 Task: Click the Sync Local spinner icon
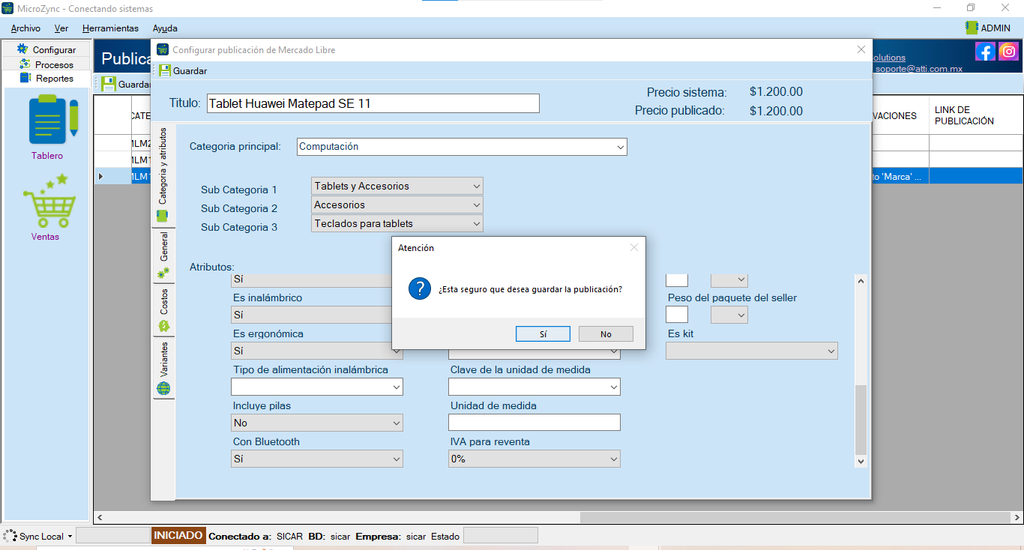click(10, 536)
